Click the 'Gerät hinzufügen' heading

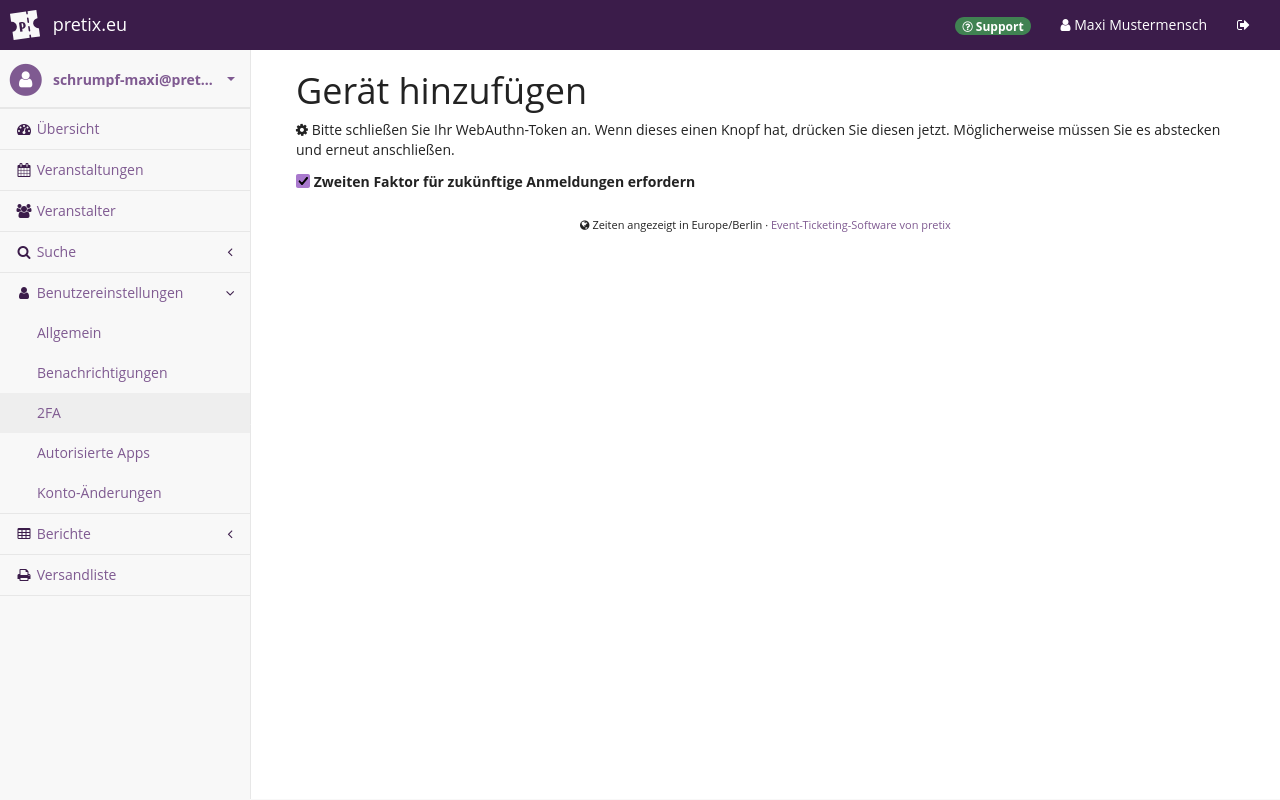[x=441, y=91]
